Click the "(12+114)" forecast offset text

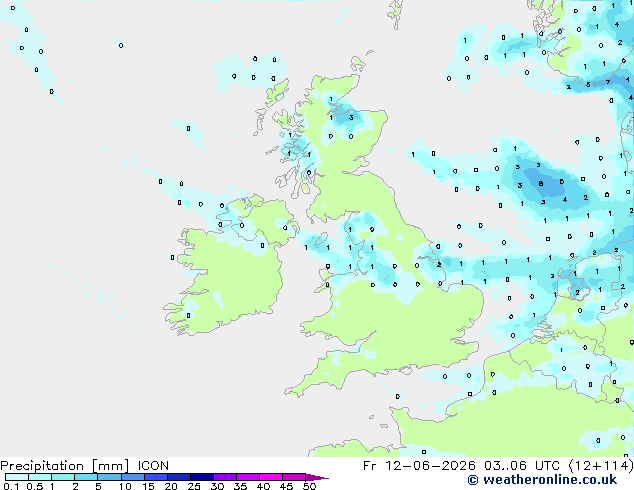[601, 466]
